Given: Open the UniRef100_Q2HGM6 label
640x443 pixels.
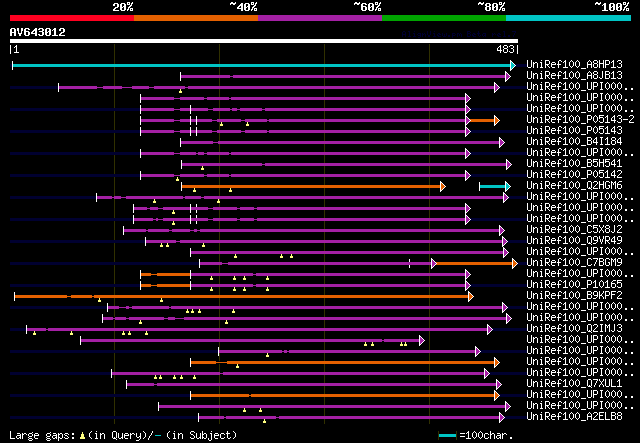Looking at the screenshot, I should pos(574,185).
